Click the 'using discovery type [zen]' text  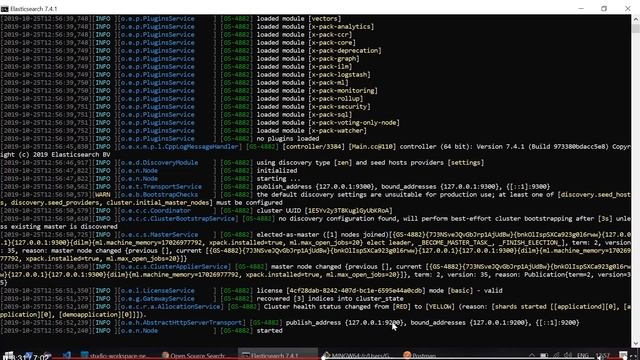tap(304, 162)
